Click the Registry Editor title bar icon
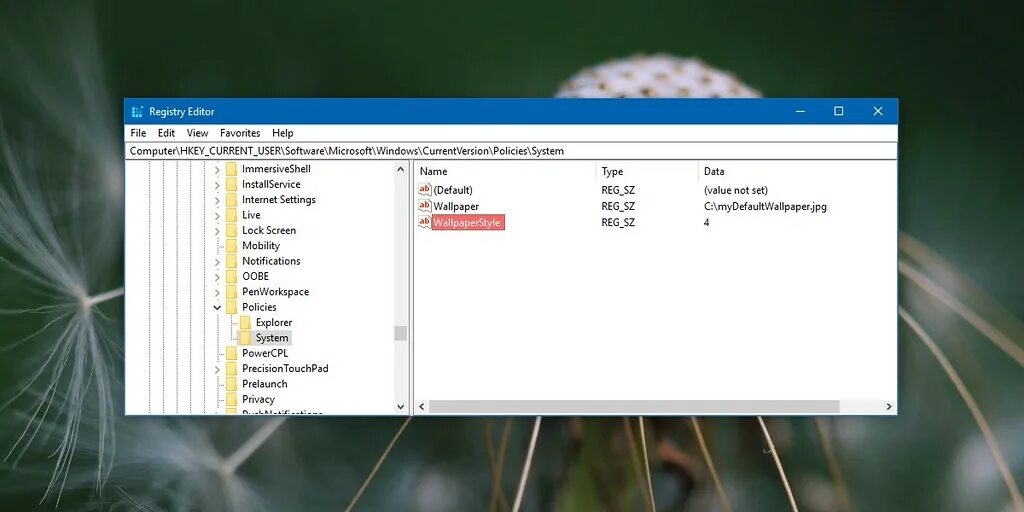 (137, 112)
